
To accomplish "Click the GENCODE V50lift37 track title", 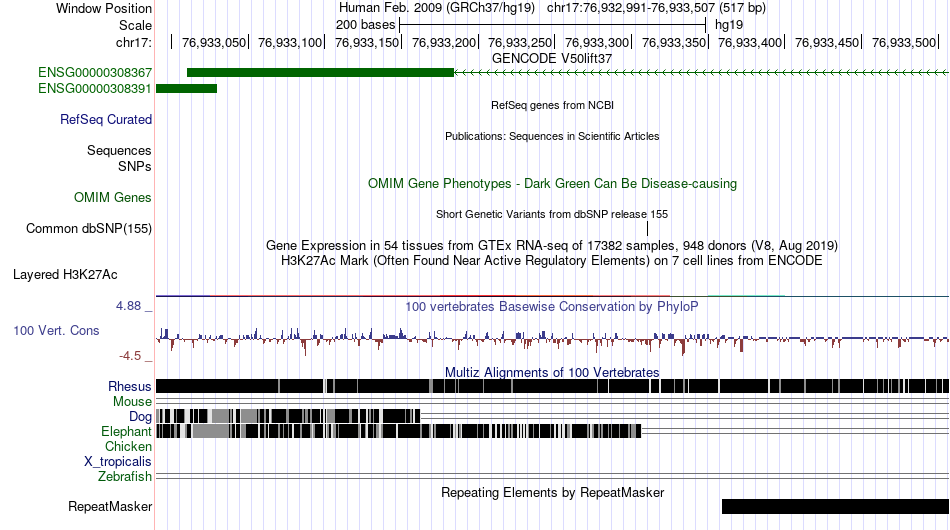I will click(x=552, y=59).
